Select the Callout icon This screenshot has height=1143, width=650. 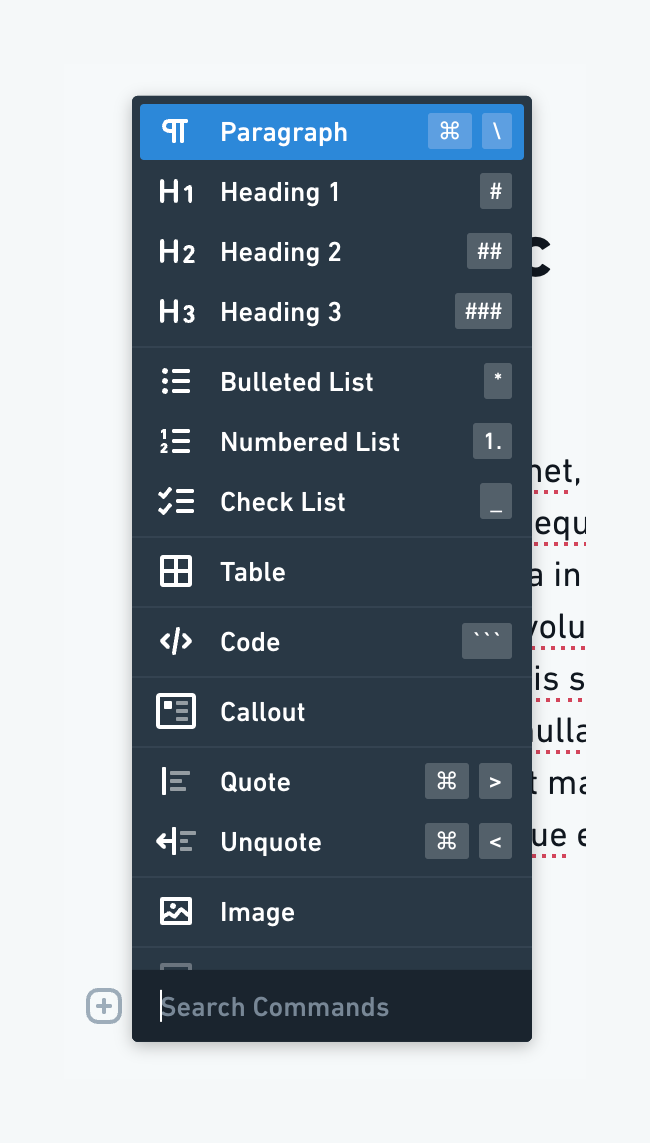[176, 711]
